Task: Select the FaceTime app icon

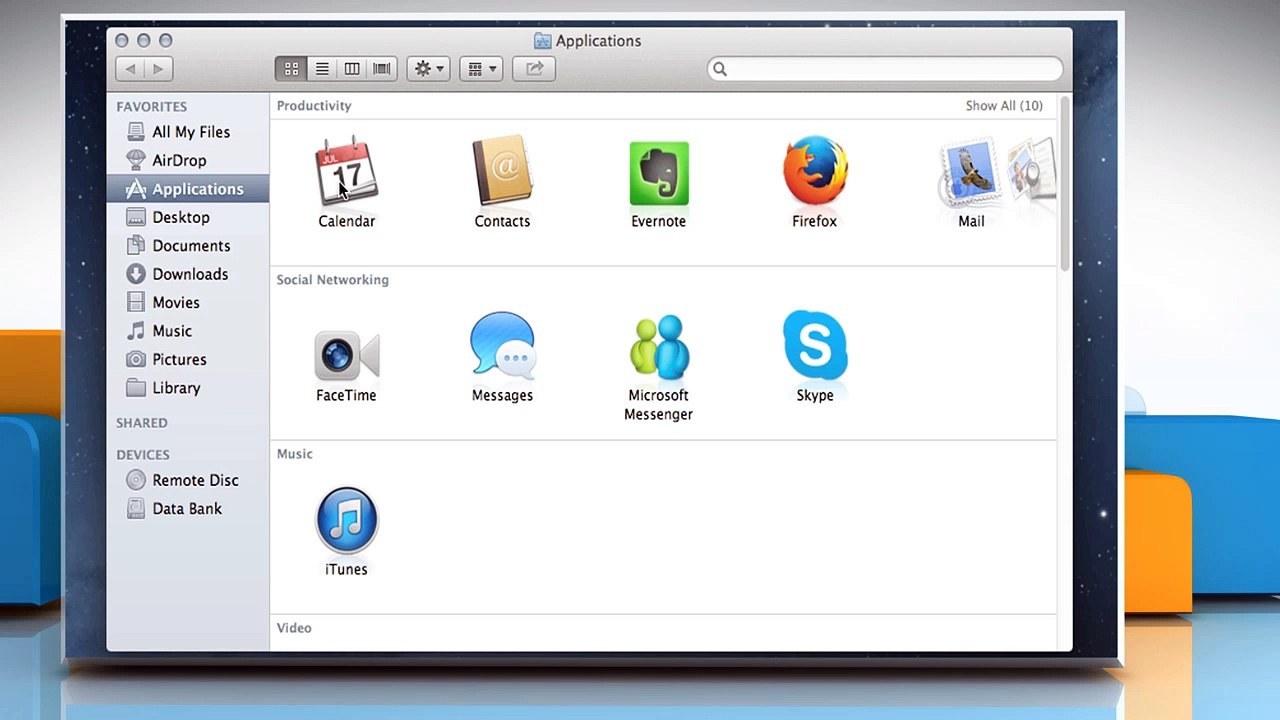Action: pyautogui.click(x=346, y=354)
